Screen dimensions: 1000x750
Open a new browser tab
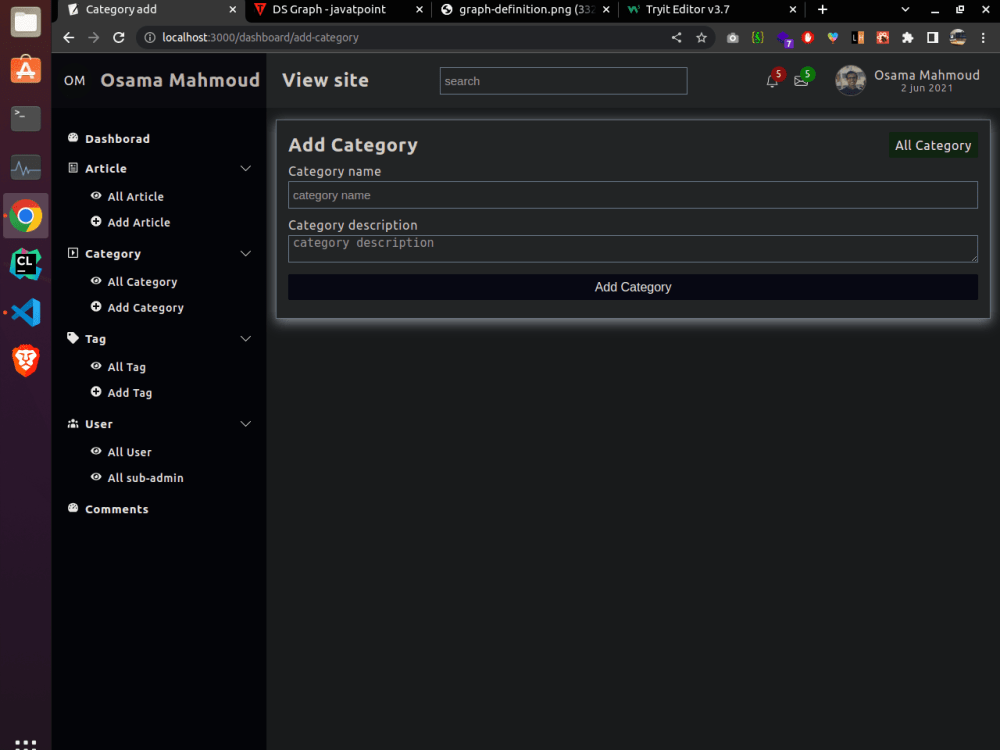pos(822,10)
